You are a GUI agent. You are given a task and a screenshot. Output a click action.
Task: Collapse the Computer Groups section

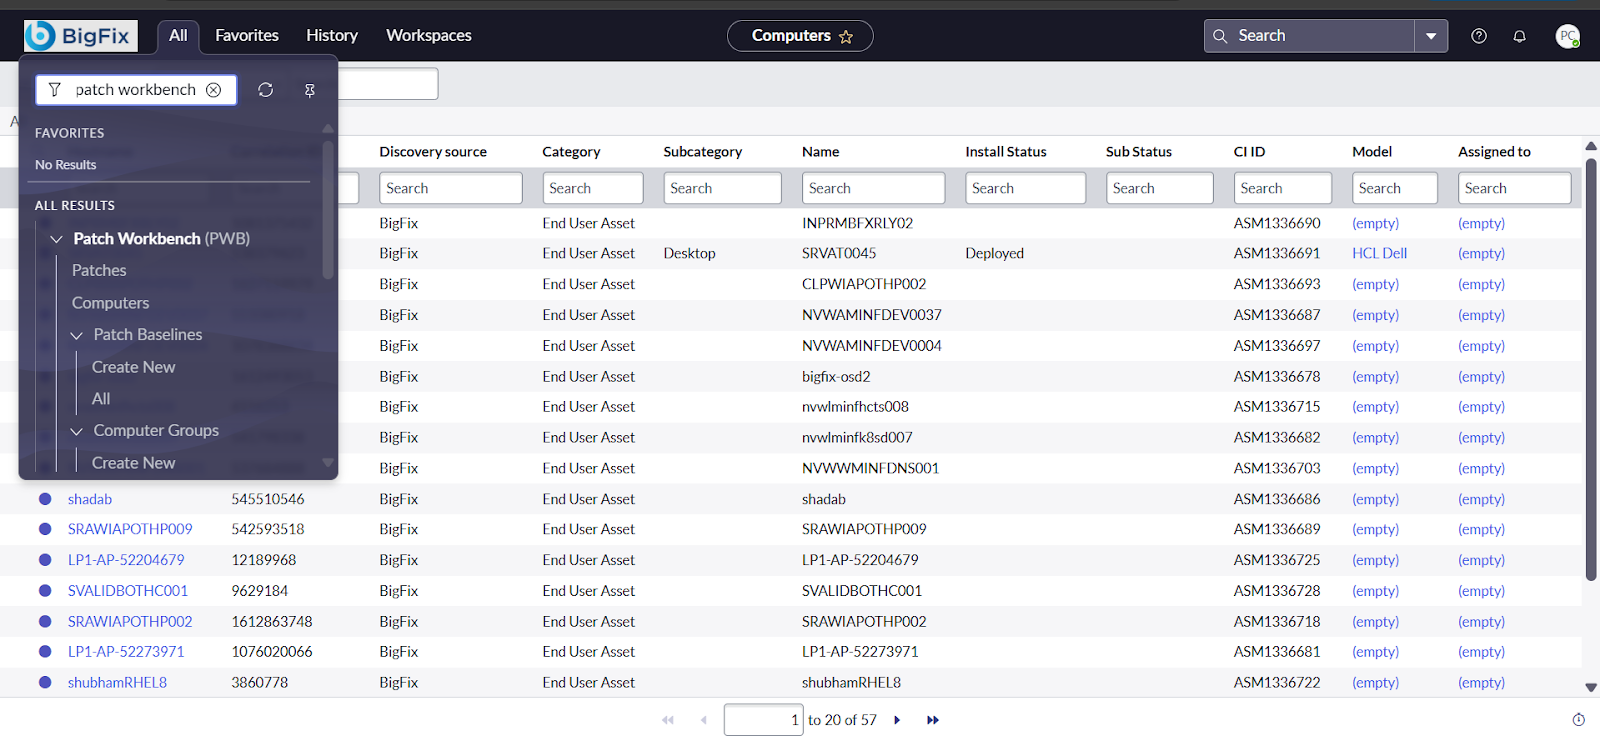coord(77,431)
